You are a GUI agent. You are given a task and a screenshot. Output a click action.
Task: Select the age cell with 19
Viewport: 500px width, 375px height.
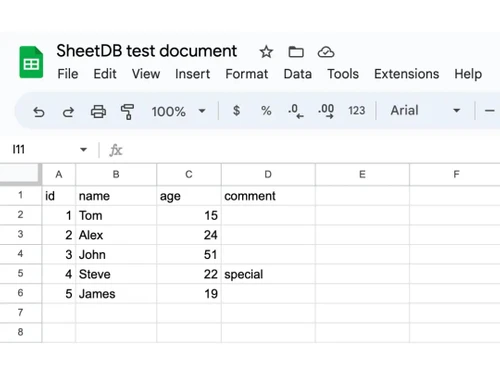(x=189, y=294)
